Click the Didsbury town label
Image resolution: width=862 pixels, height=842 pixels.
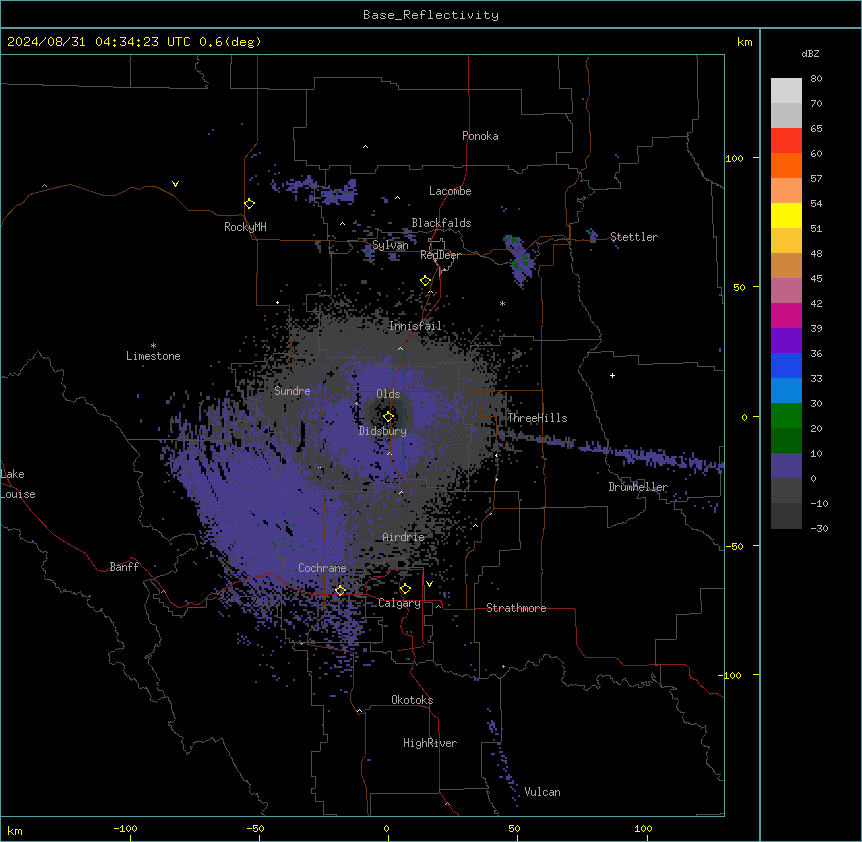point(383,431)
